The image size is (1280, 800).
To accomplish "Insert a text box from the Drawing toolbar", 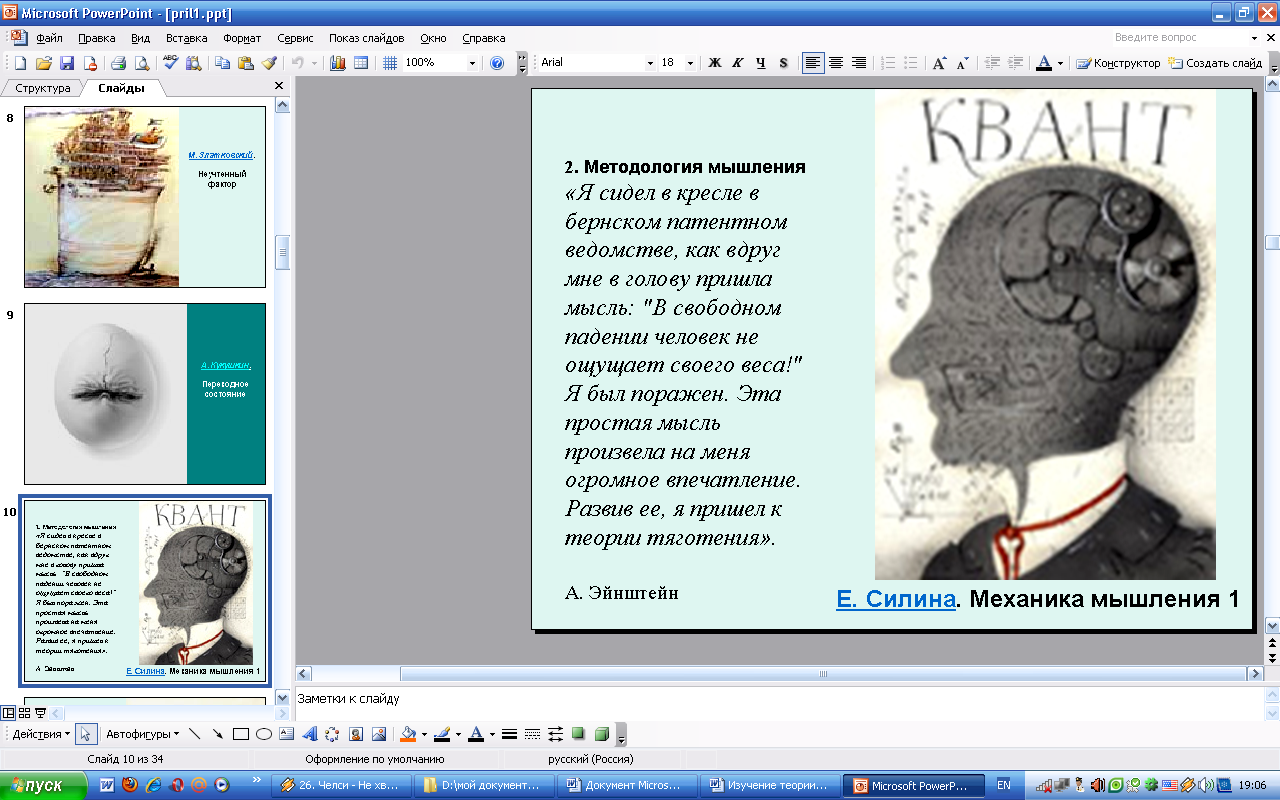I will click(x=287, y=734).
